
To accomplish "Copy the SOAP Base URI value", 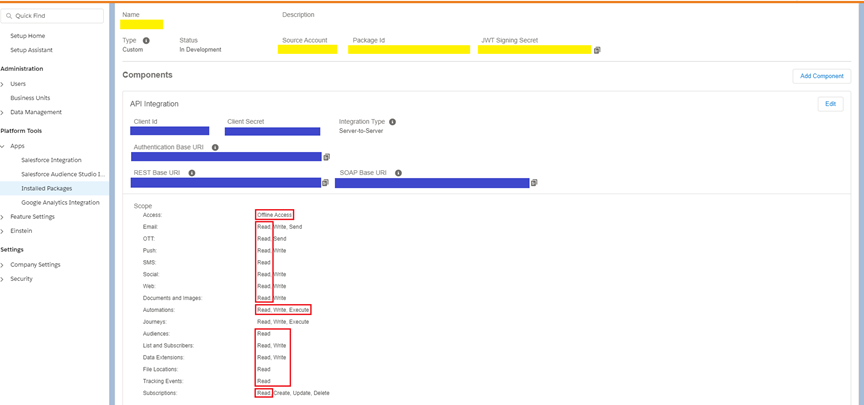I will [534, 183].
